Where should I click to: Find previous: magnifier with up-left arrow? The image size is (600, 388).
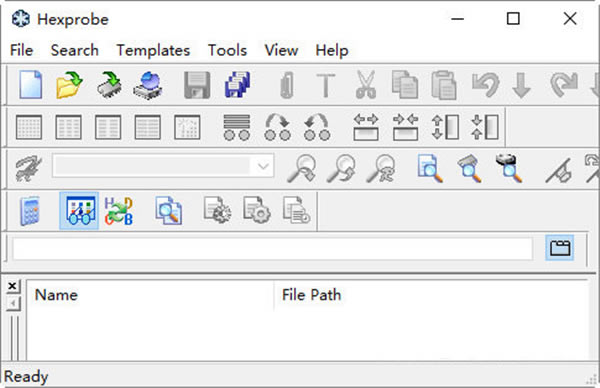(341, 168)
